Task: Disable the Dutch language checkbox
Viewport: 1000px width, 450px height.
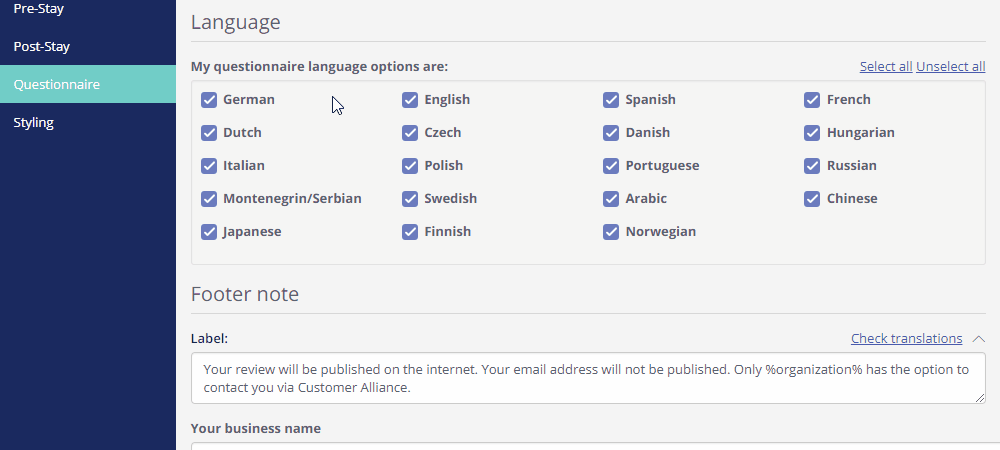Action: coord(209,133)
